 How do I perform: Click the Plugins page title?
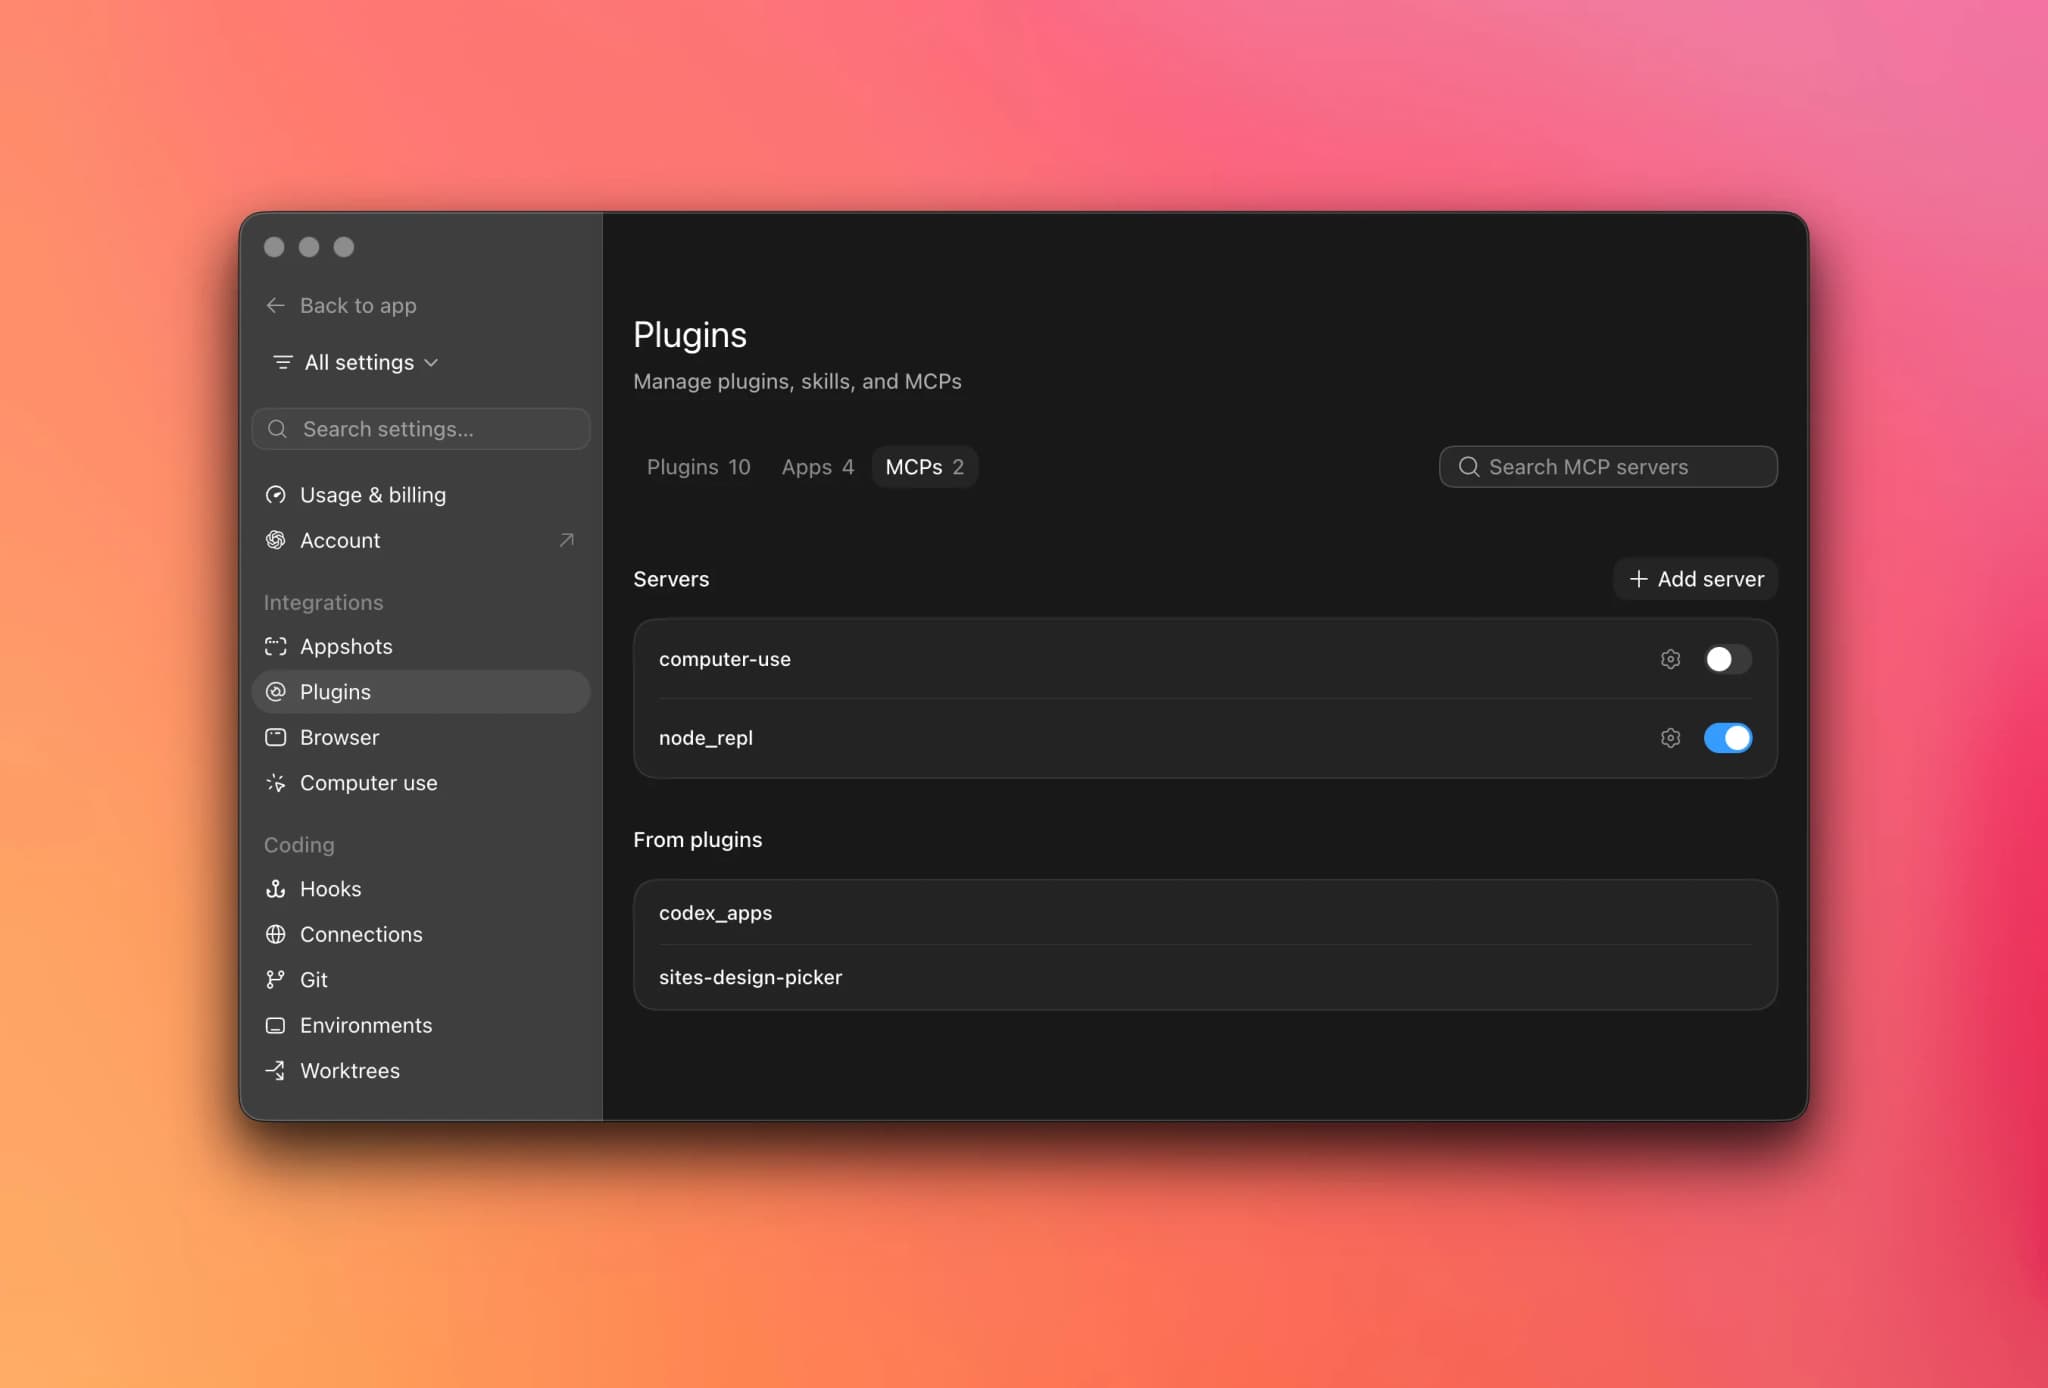[690, 335]
